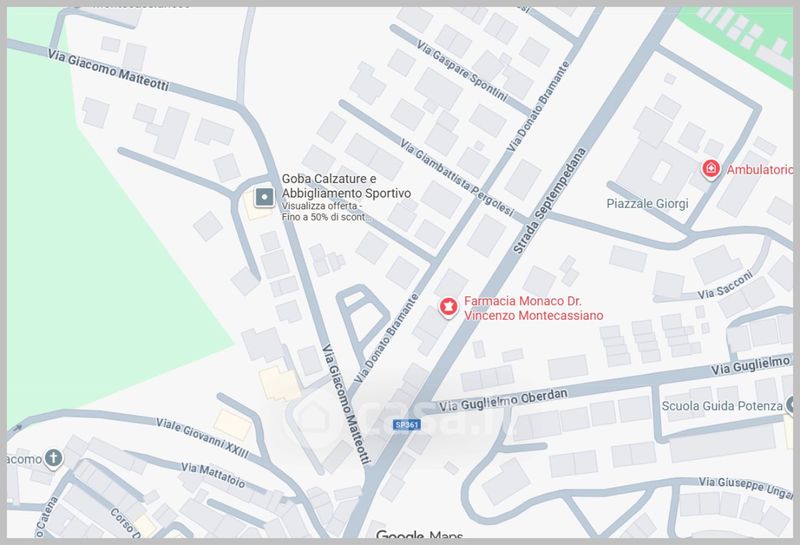Click the Via Mattatoio street label
Viewport: 800px width, 545px height.
(213, 475)
